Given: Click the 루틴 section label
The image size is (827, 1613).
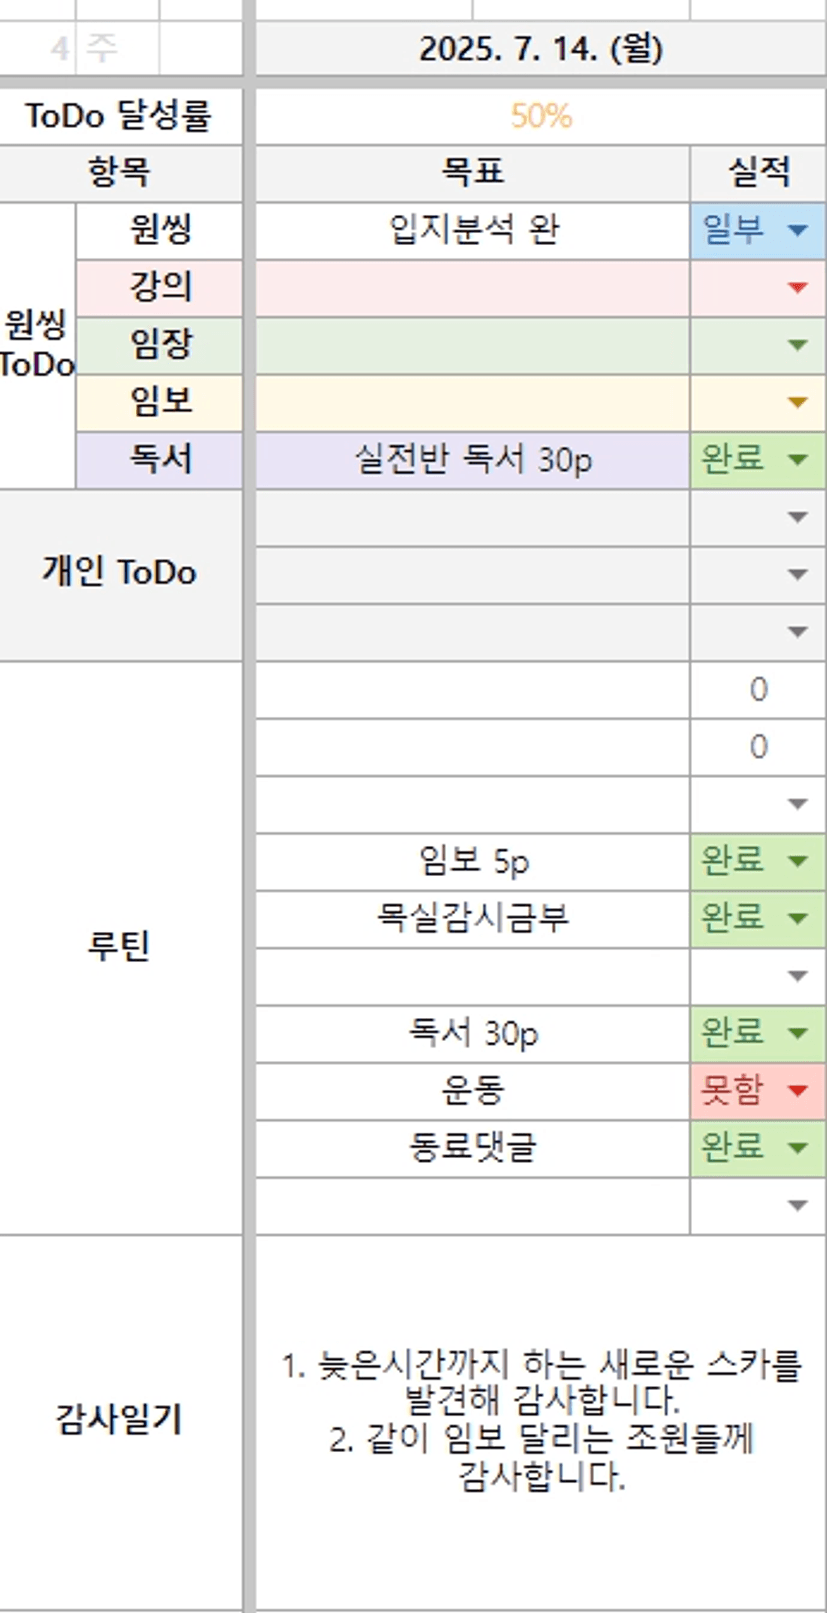Looking at the screenshot, I should pyautogui.click(x=118, y=945).
